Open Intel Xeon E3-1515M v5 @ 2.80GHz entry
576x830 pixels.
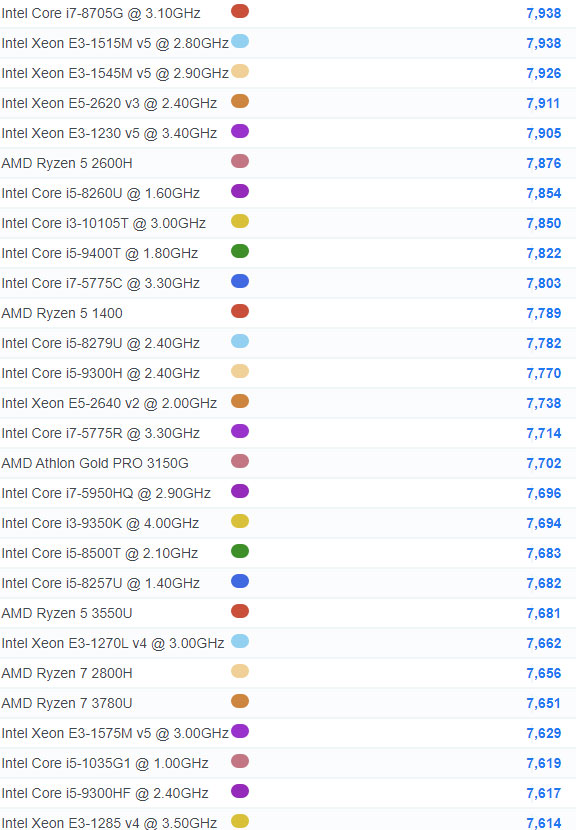click(x=115, y=43)
